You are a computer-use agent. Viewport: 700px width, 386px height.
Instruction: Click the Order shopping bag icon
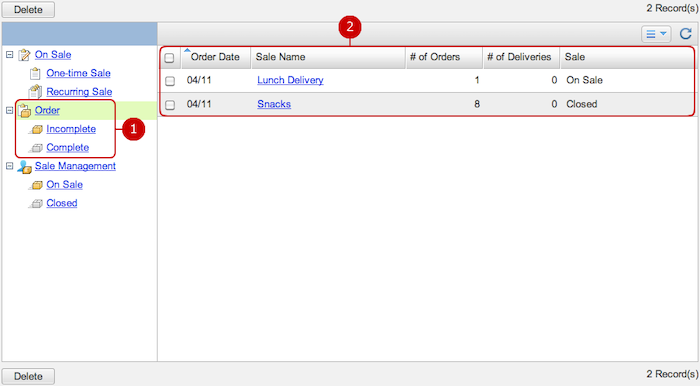25,111
